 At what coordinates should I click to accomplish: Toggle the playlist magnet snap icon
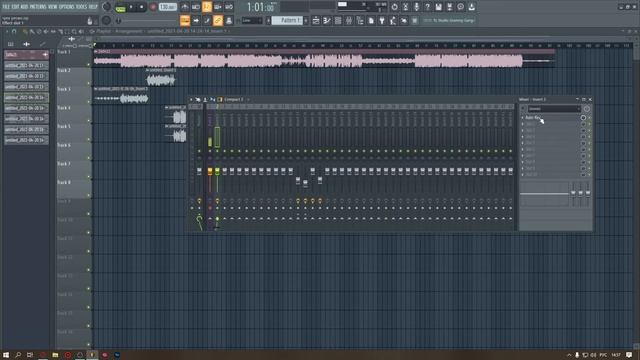(14, 31)
